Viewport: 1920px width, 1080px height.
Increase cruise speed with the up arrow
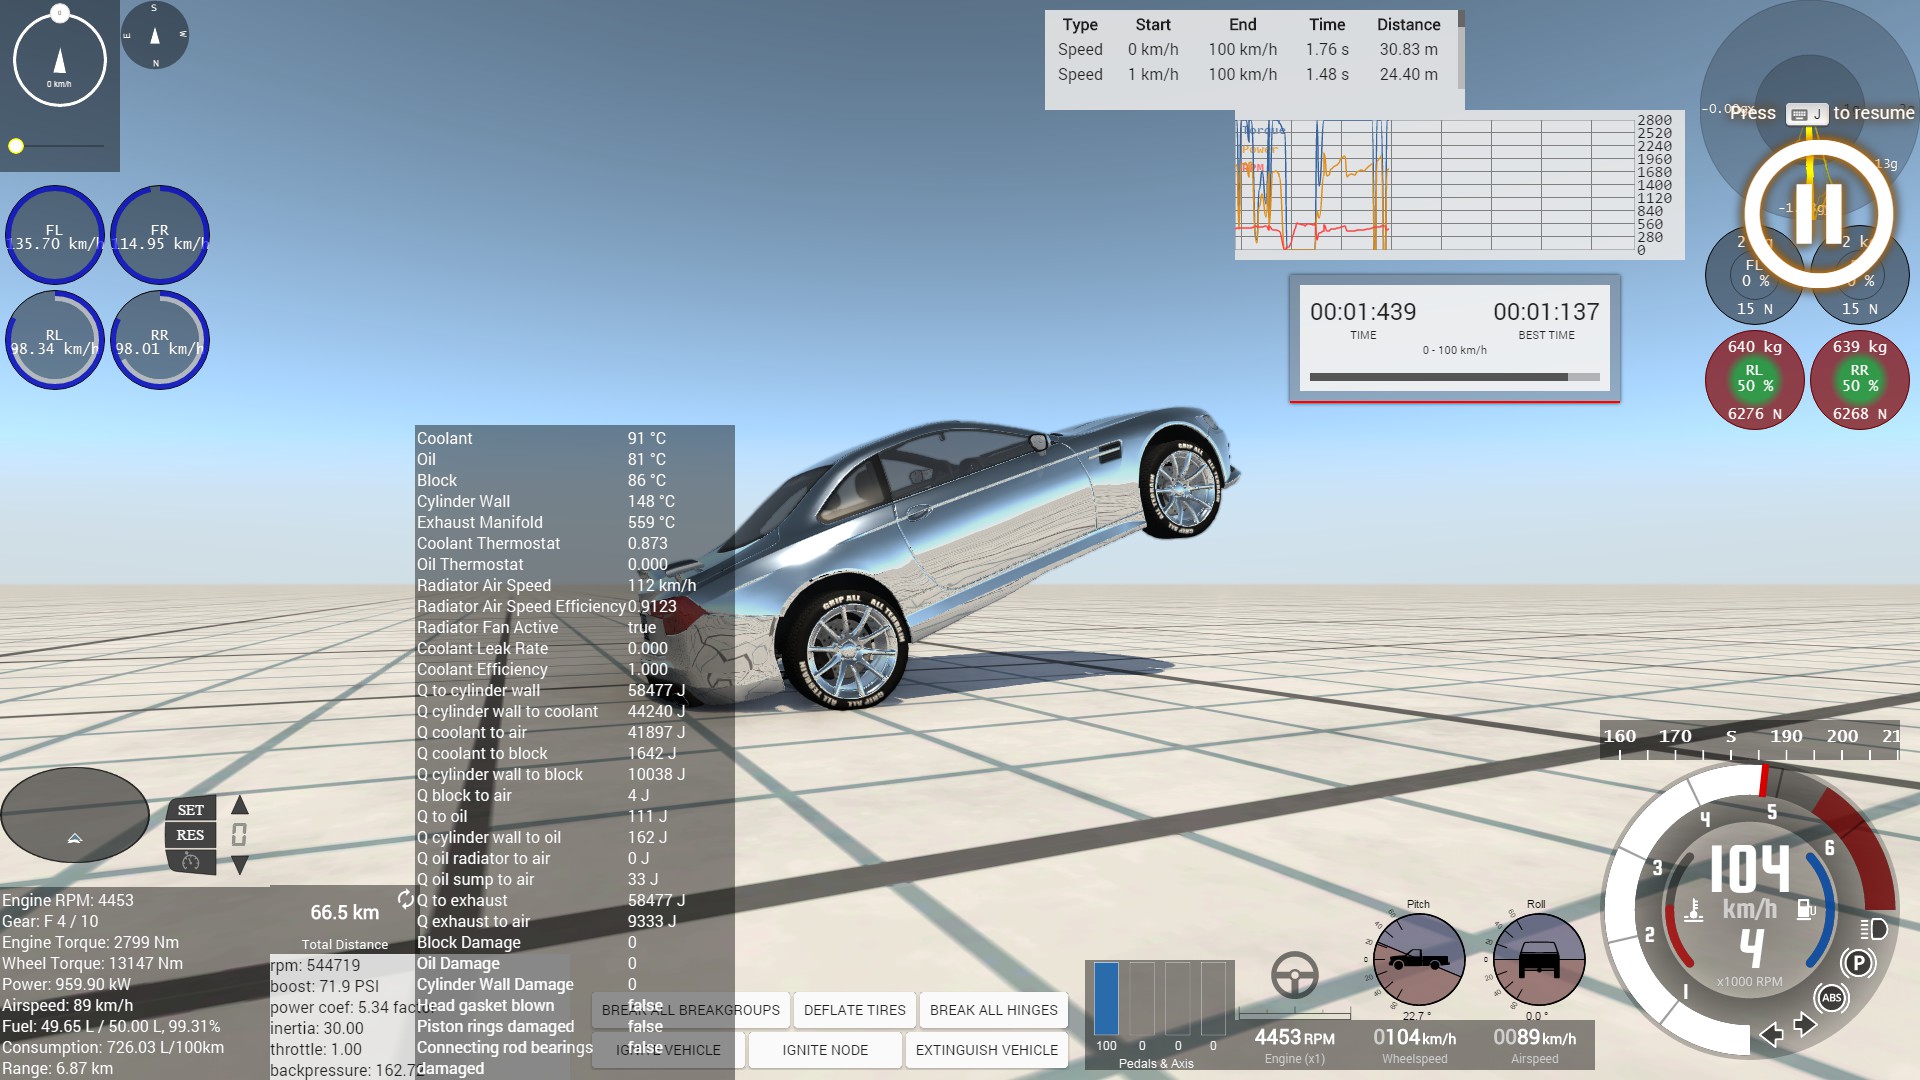tap(240, 805)
